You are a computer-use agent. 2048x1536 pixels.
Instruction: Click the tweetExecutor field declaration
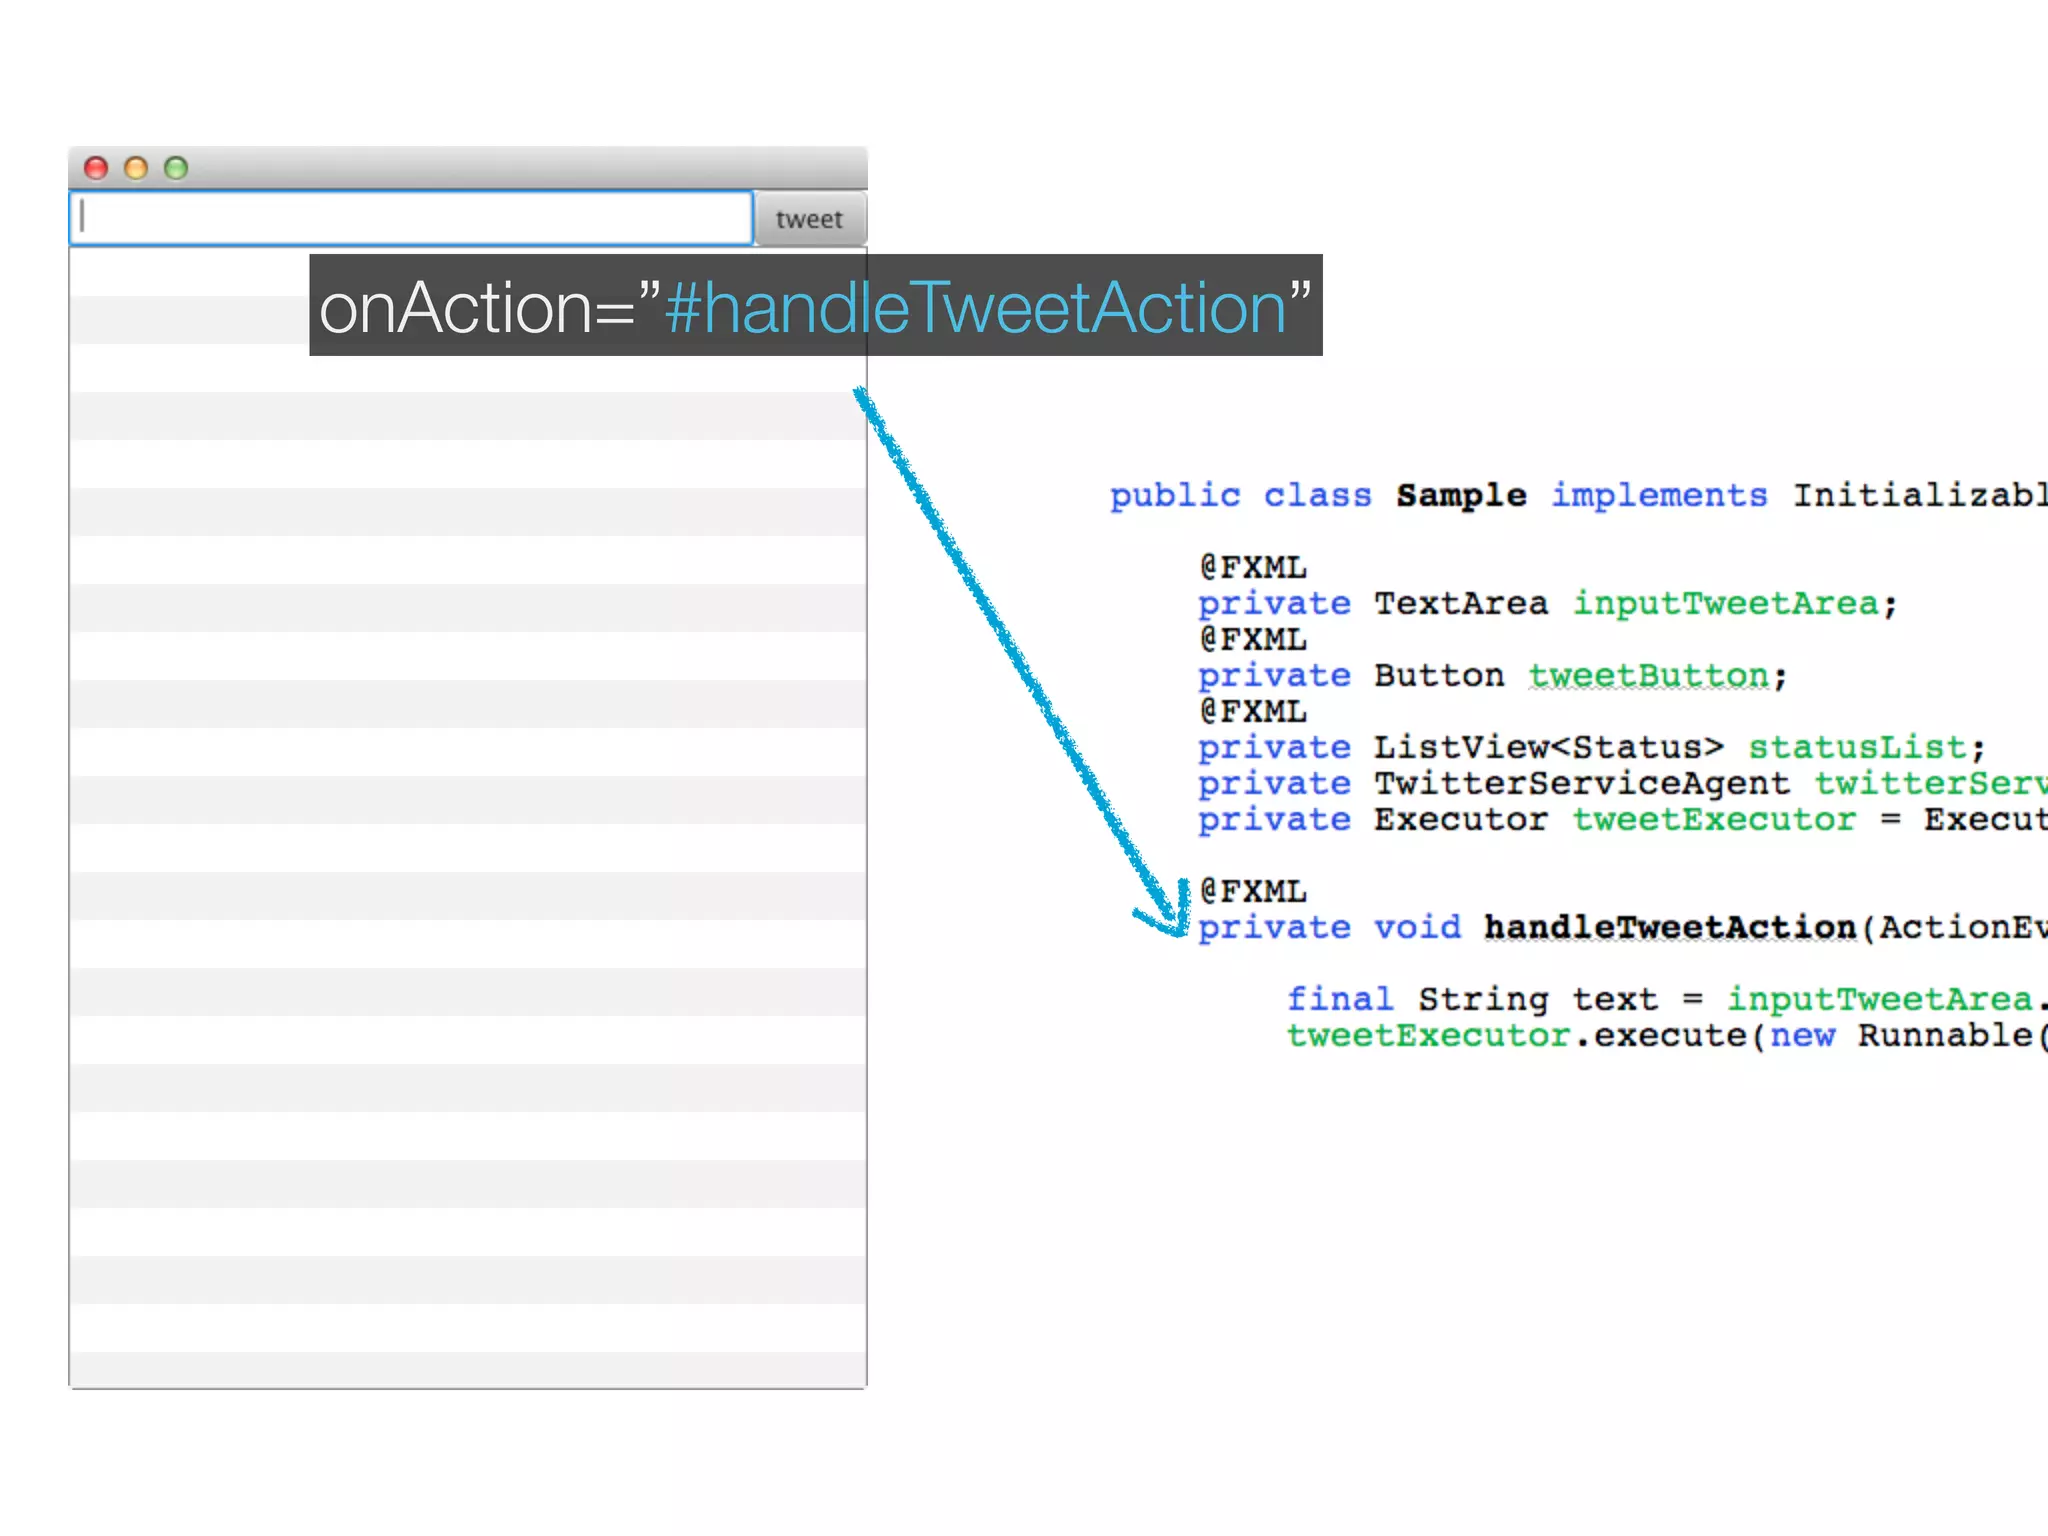pyautogui.click(x=1714, y=819)
